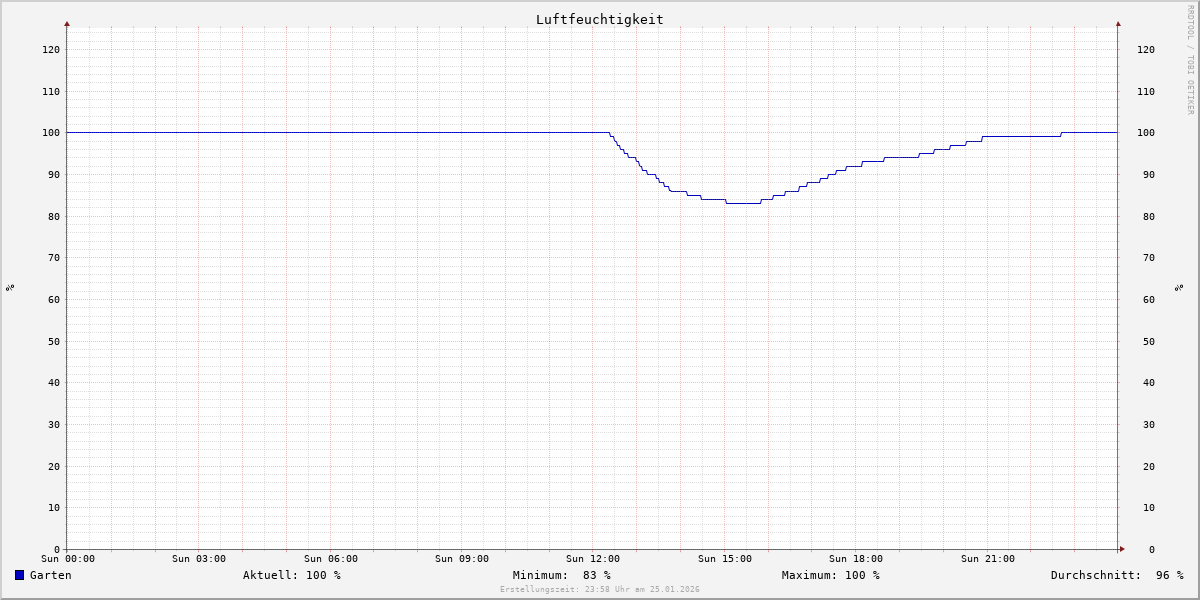Click the 'Sun 00:00' time axis label
Image resolution: width=1200 pixels, height=600 pixels.
coord(68,559)
